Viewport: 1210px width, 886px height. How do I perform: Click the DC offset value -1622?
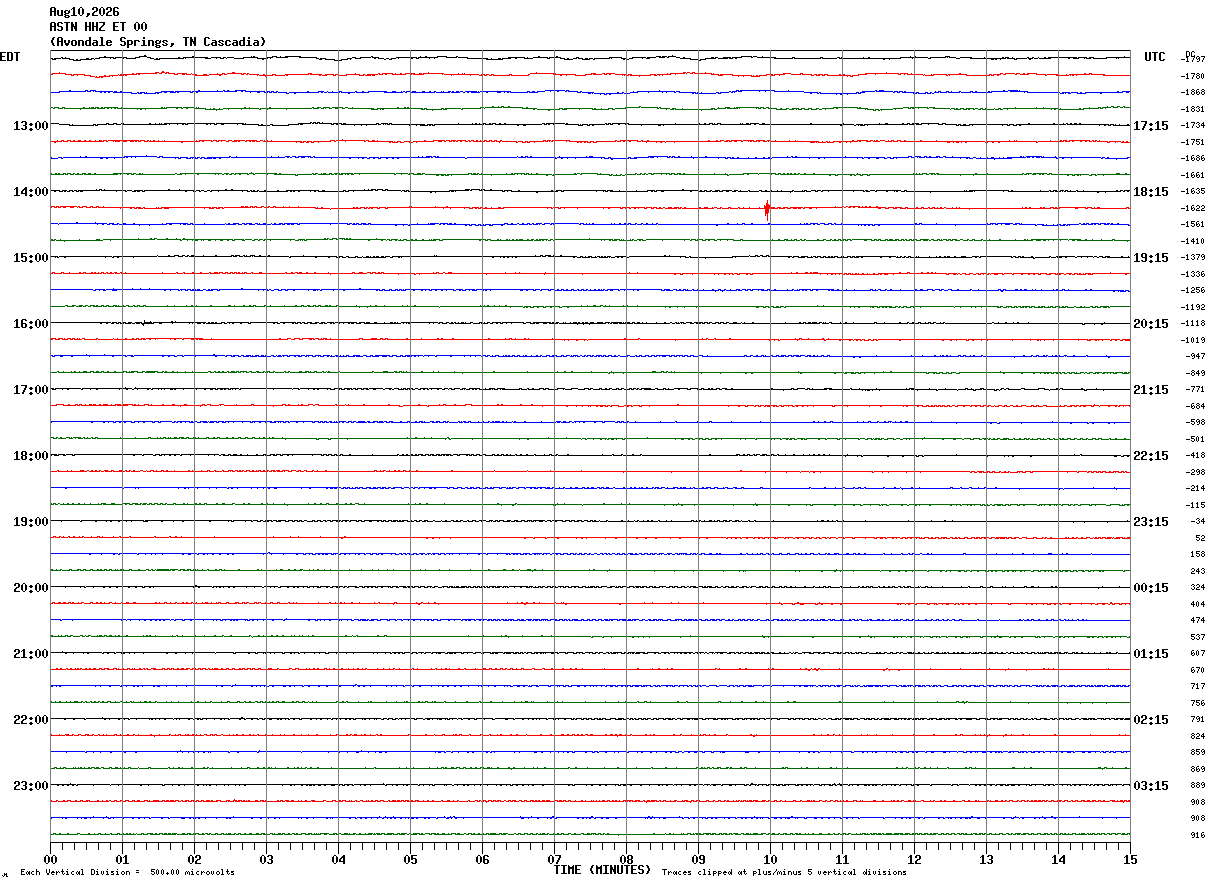click(x=1193, y=208)
